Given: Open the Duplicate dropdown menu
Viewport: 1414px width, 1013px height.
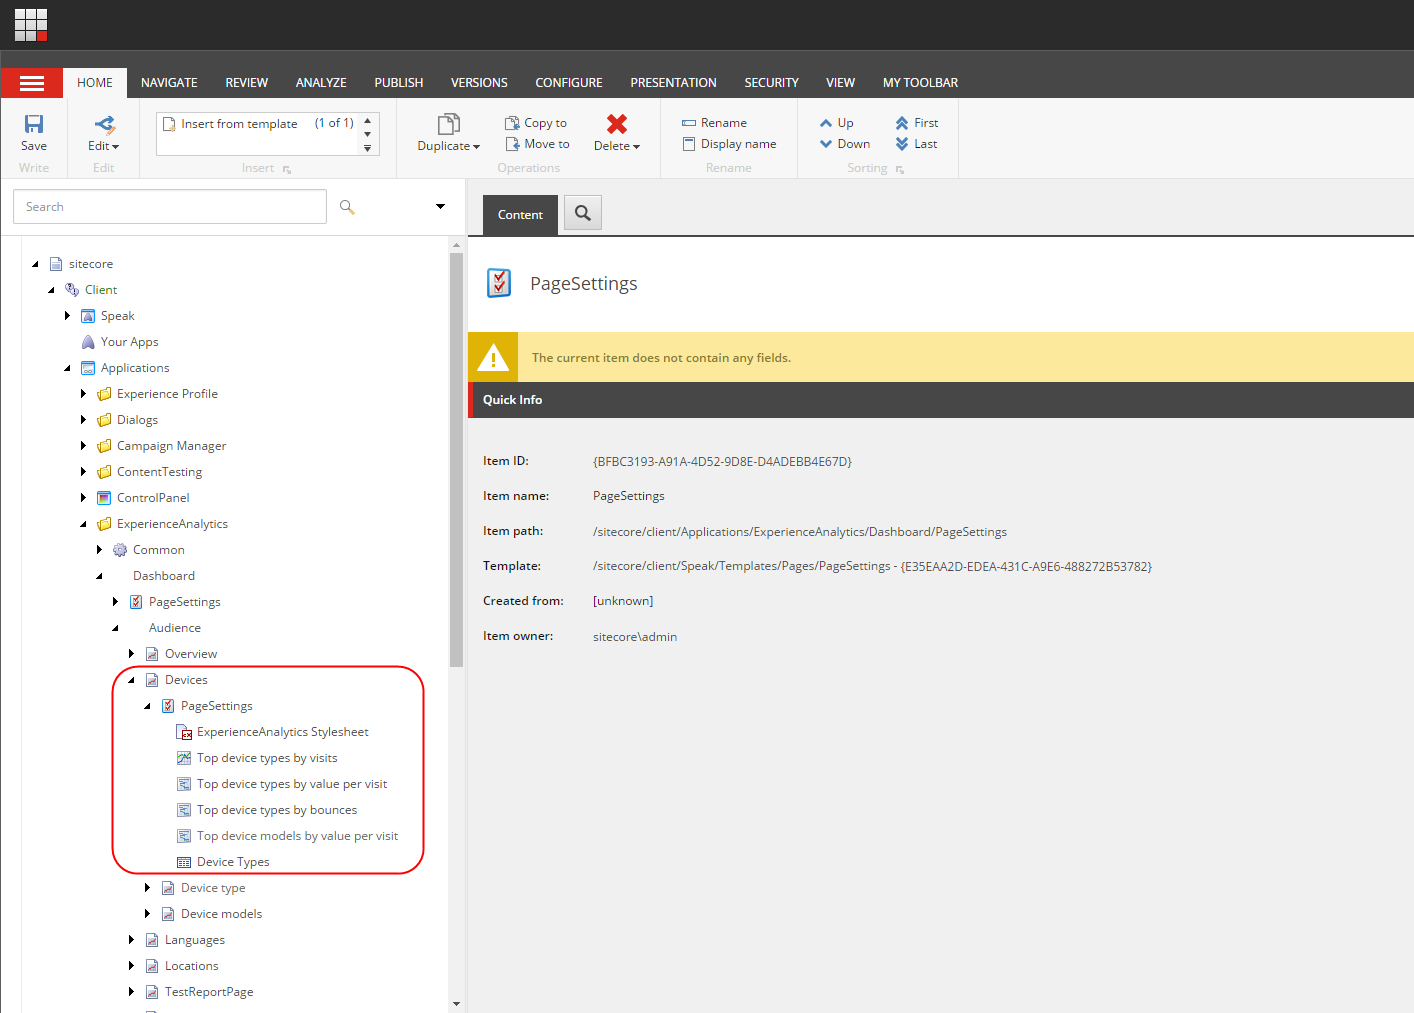Looking at the screenshot, I should [476, 147].
